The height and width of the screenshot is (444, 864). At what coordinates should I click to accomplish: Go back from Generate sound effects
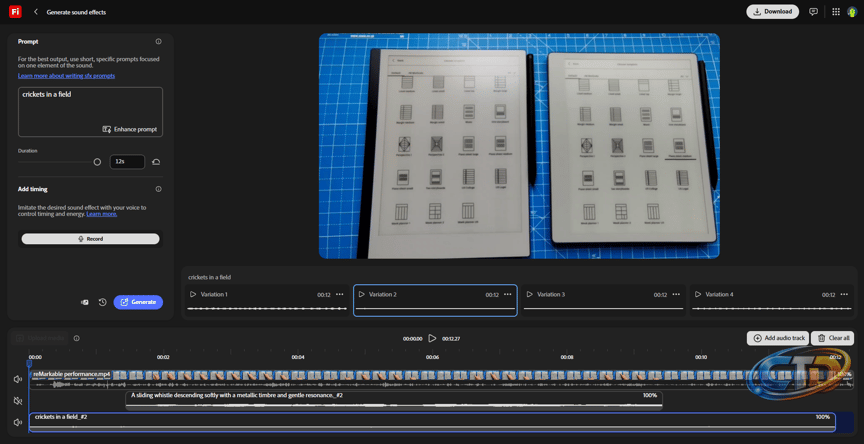click(36, 12)
